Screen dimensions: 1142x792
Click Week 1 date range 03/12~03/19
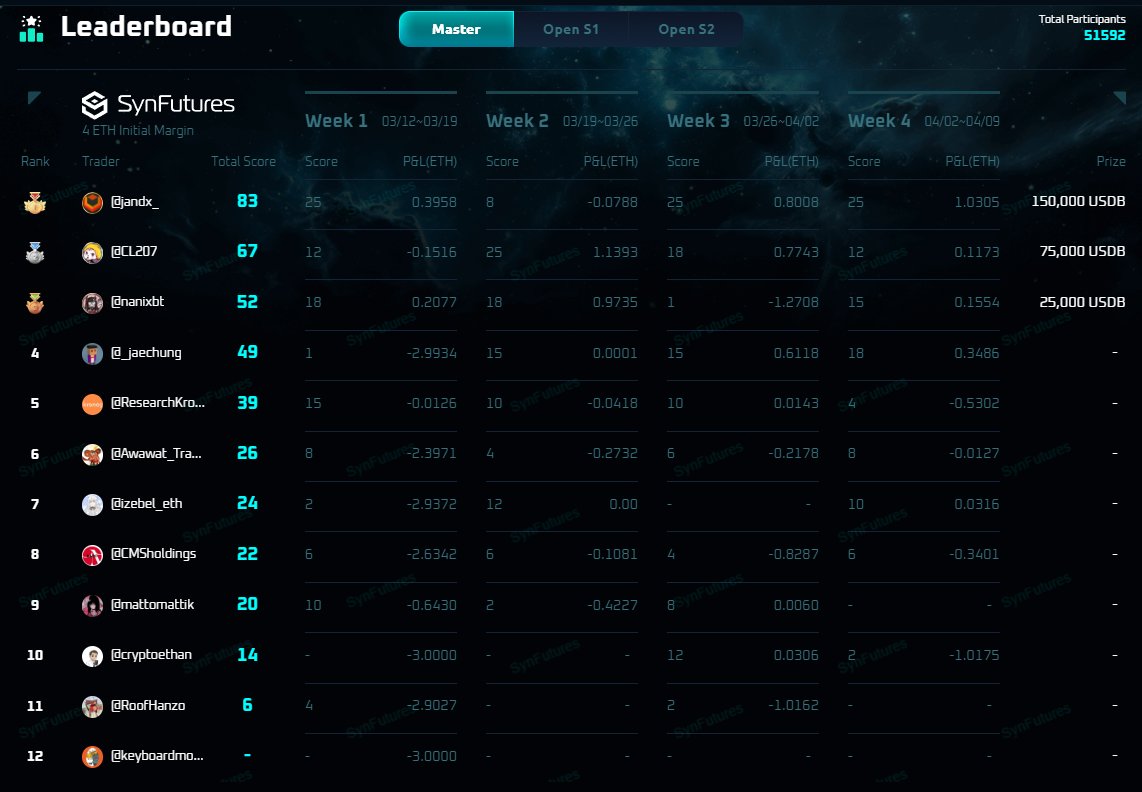[x=420, y=121]
